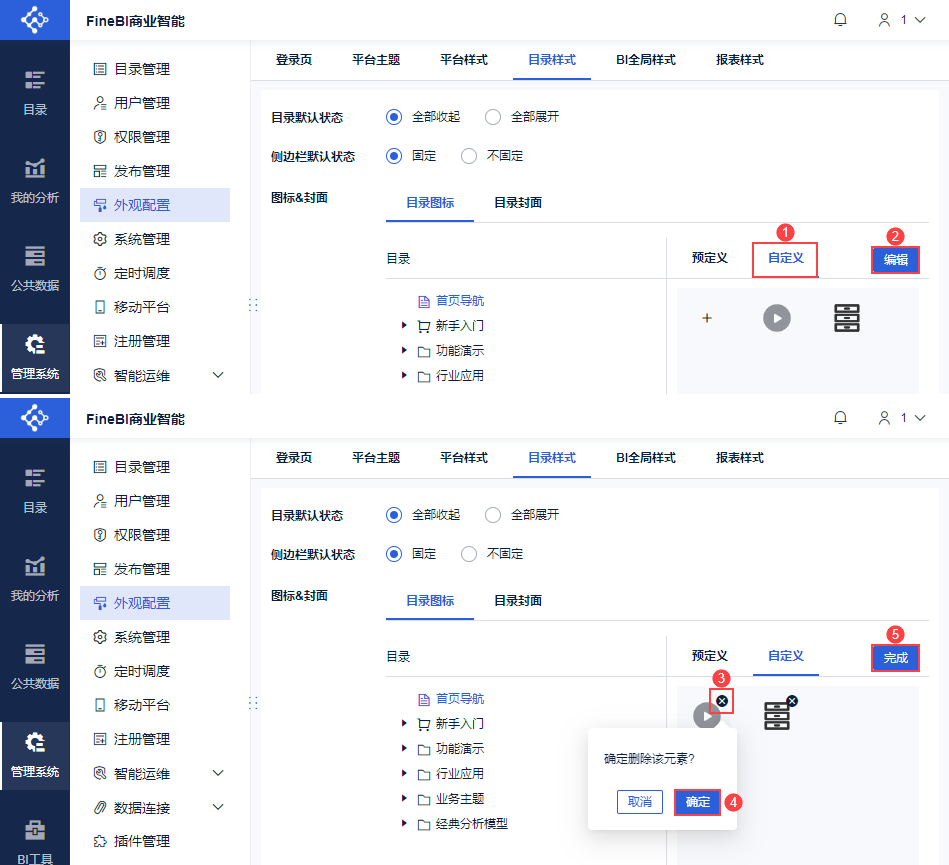The image size is (949, 865).
Task: Switch to 登录页 tab in the upper screenshot
Action: (x=294, y=60)
